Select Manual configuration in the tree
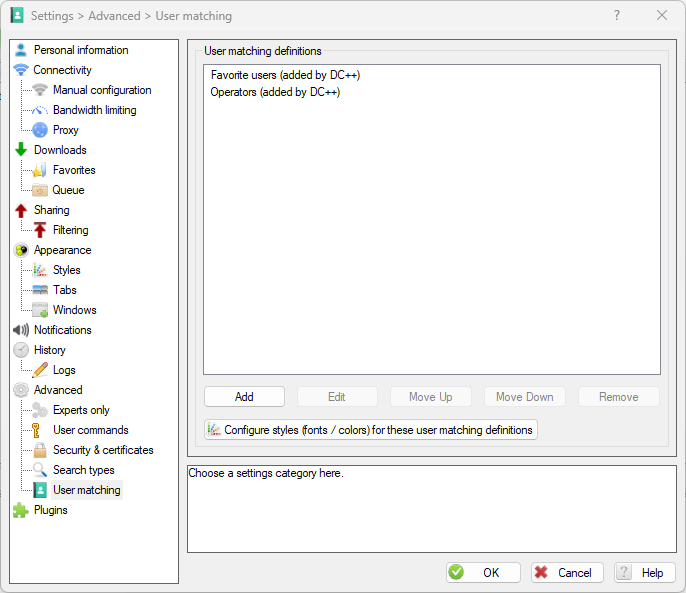The image size is (686, 593). coord(102,90)
